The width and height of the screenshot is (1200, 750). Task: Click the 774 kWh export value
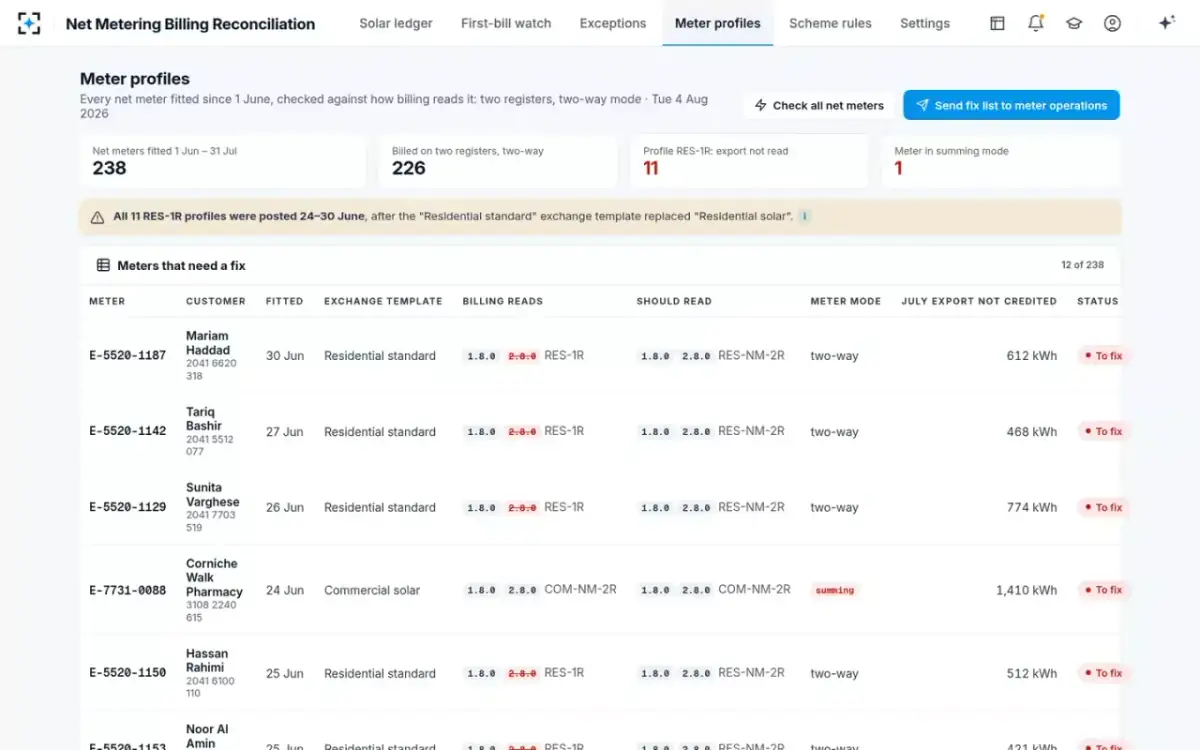(1032, 508)
